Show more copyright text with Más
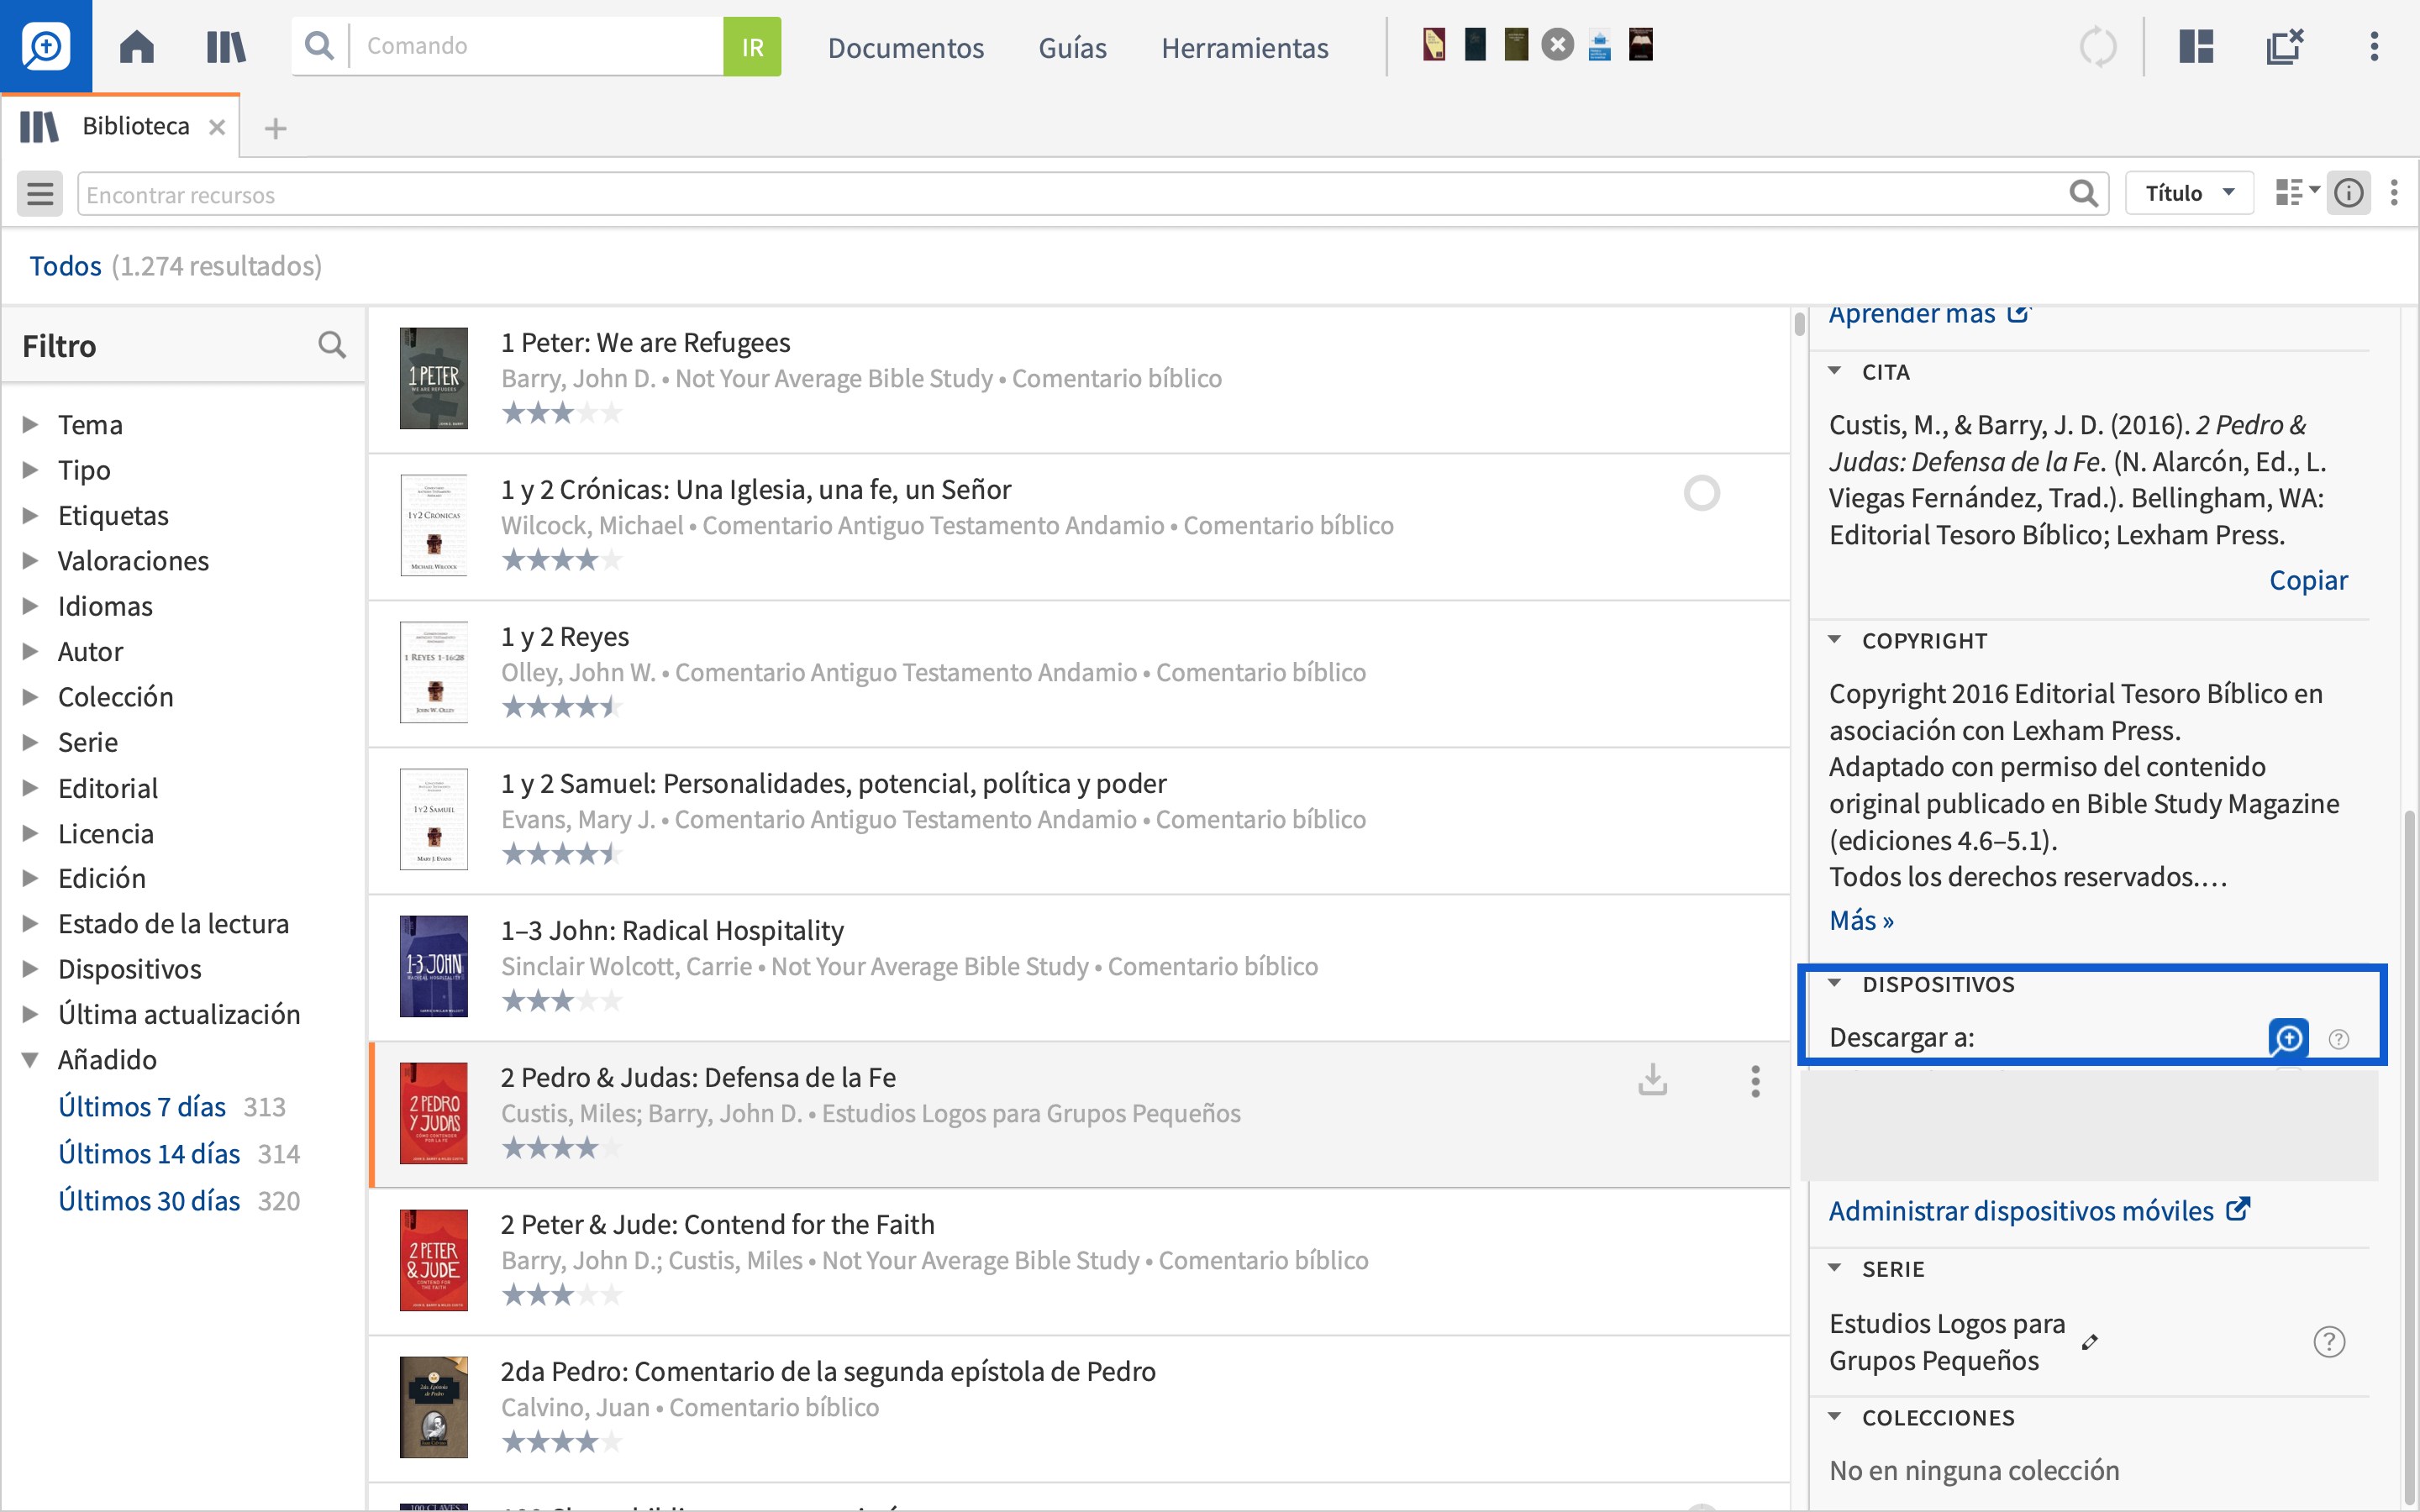Image resolution: width=2420 pixels, height=1512 pixels. pos(1861,920)
